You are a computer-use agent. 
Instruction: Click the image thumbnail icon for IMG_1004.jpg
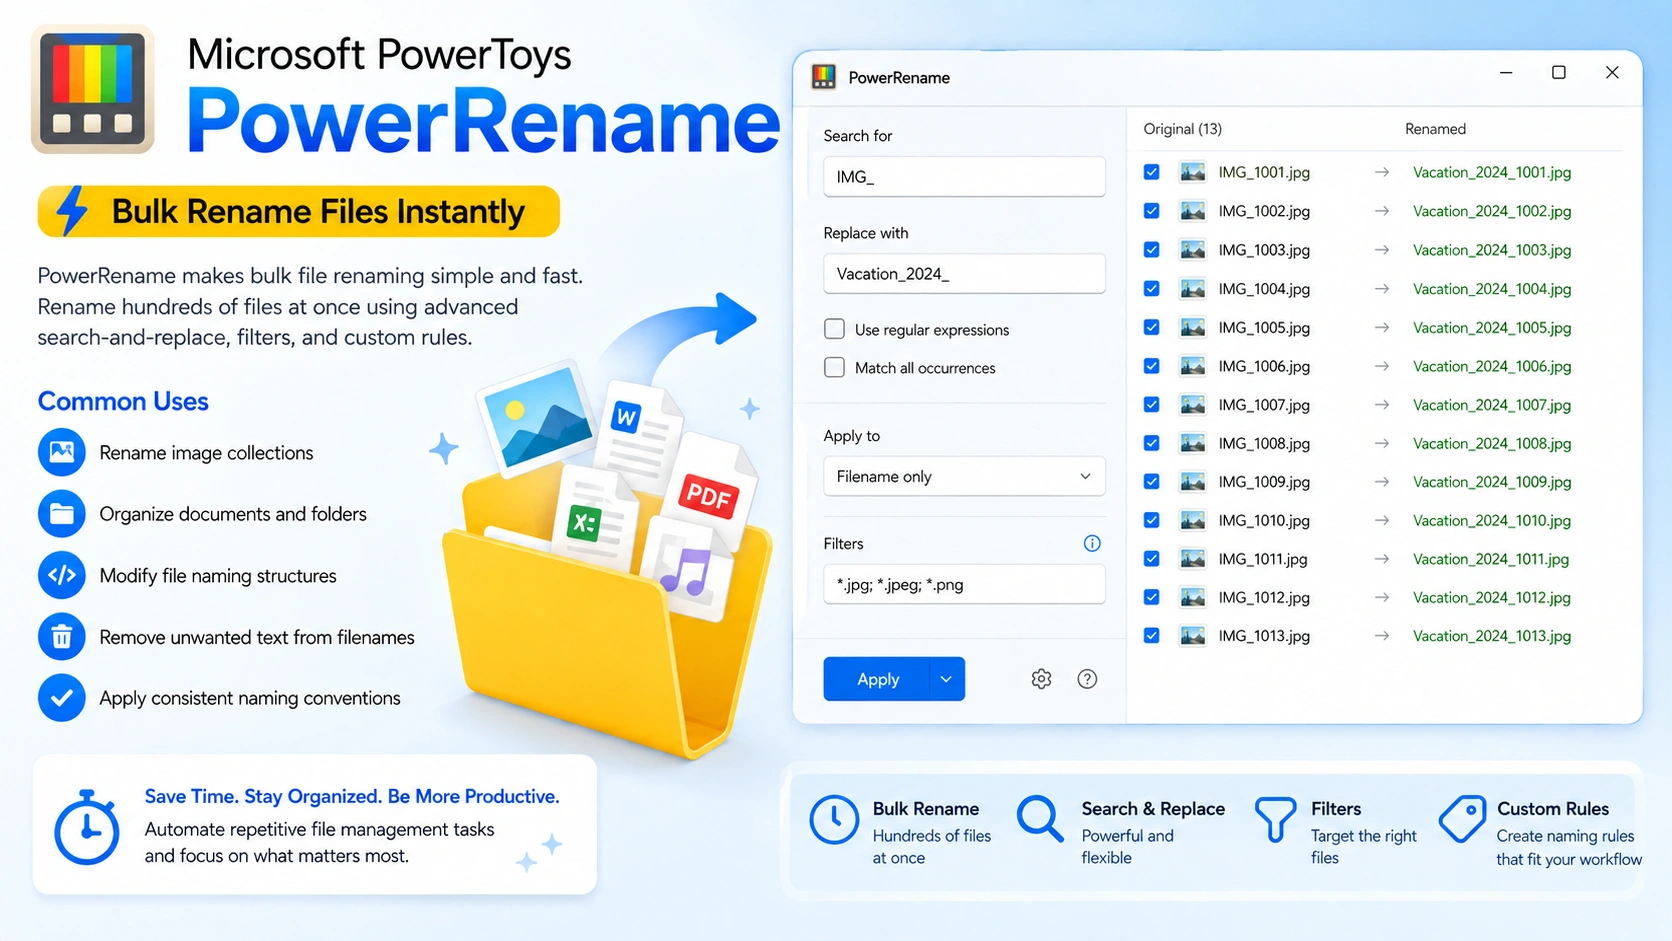point(1192,289)
